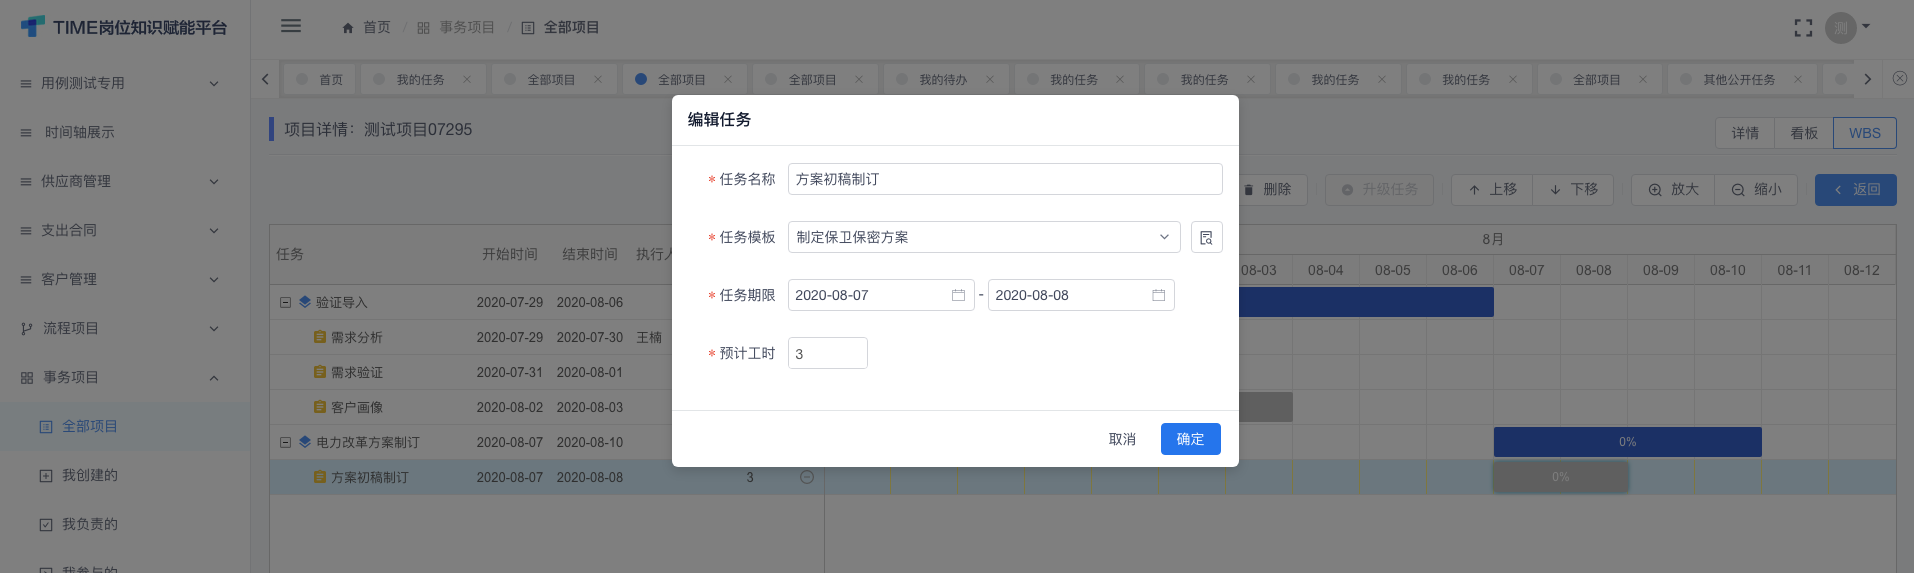Click the 验证导入 blue Gantt bar
Viewport: 1914px width, 573px height.
[1366, 302]
